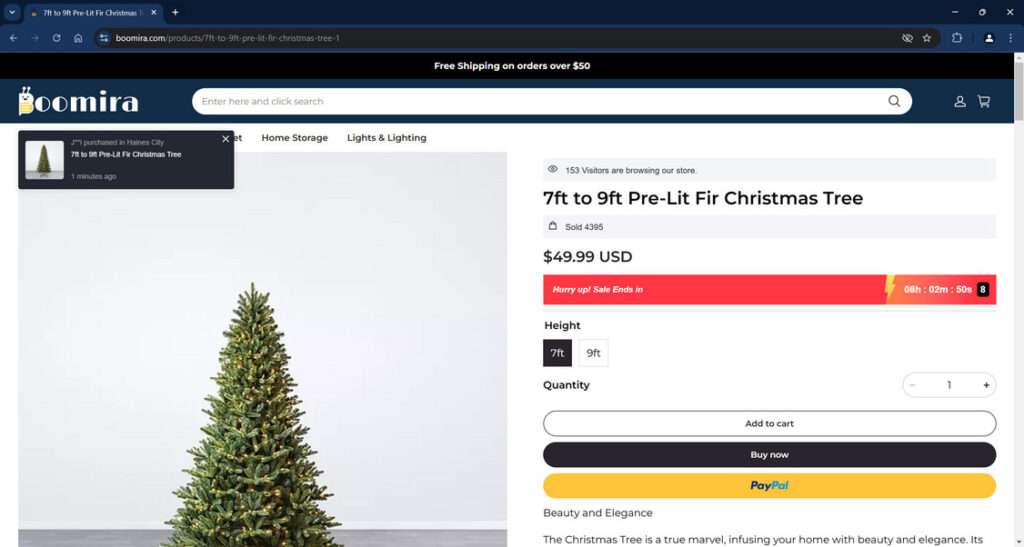Click the Add to cart button
Viewport: 1024px width, 547px height.
pyautogui.click(x=769, y=424)
